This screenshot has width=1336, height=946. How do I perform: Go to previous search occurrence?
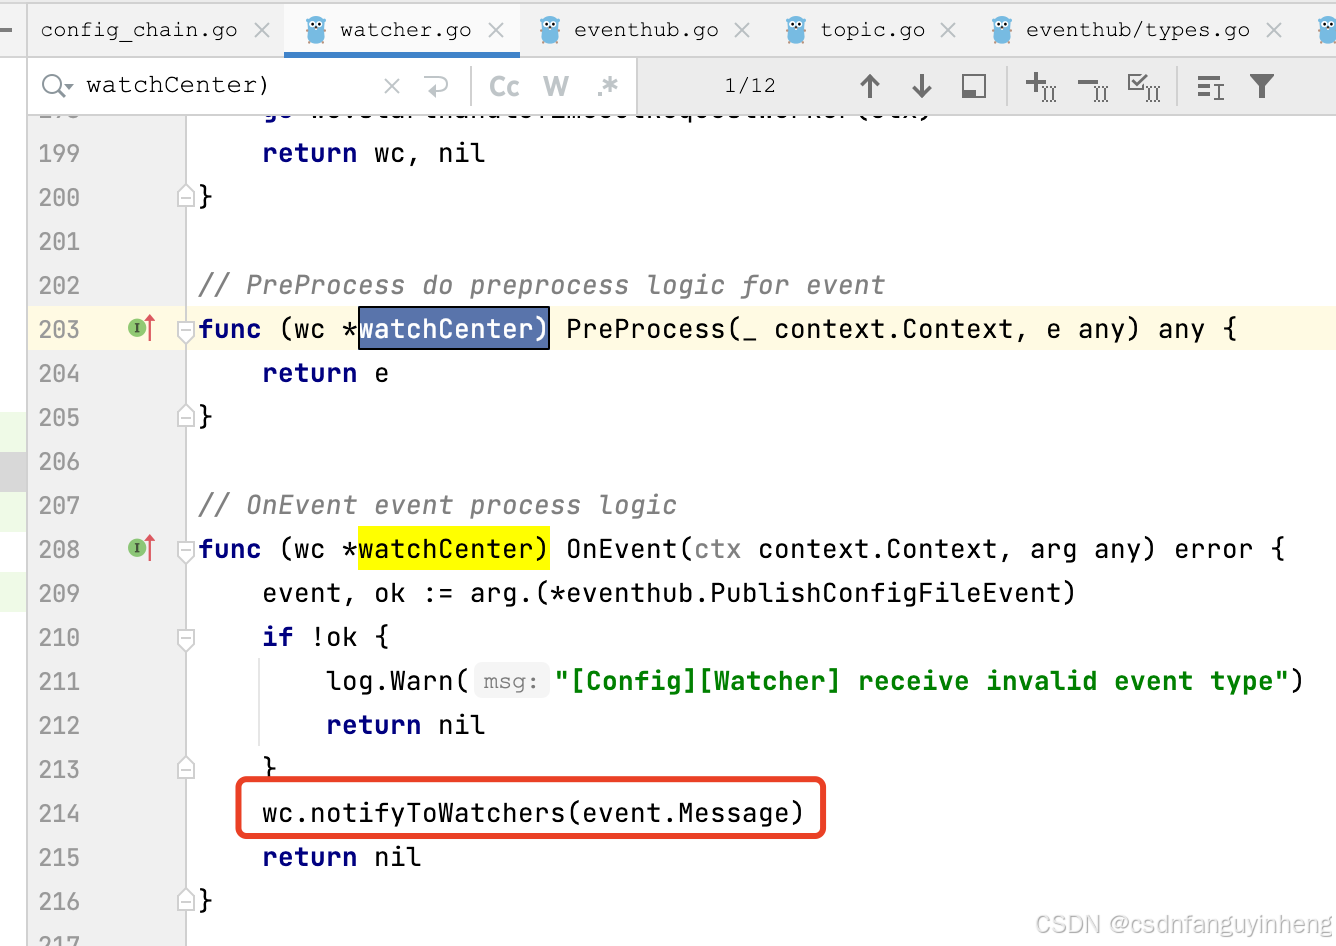point(870,87)
